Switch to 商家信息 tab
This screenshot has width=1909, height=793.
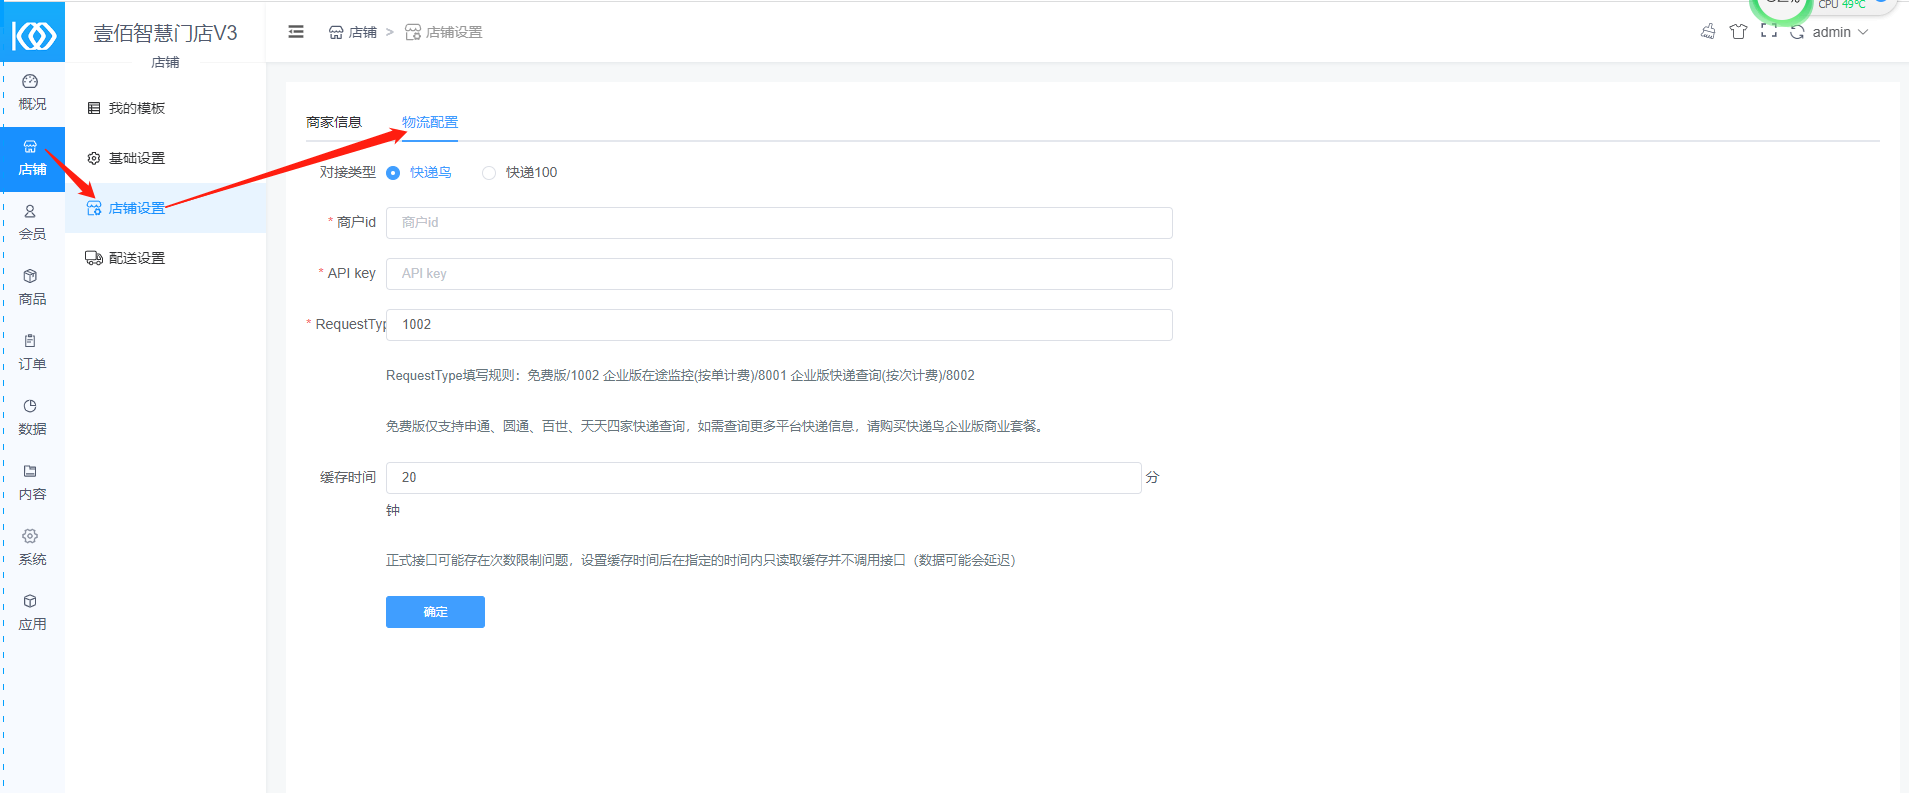(334, 122)
